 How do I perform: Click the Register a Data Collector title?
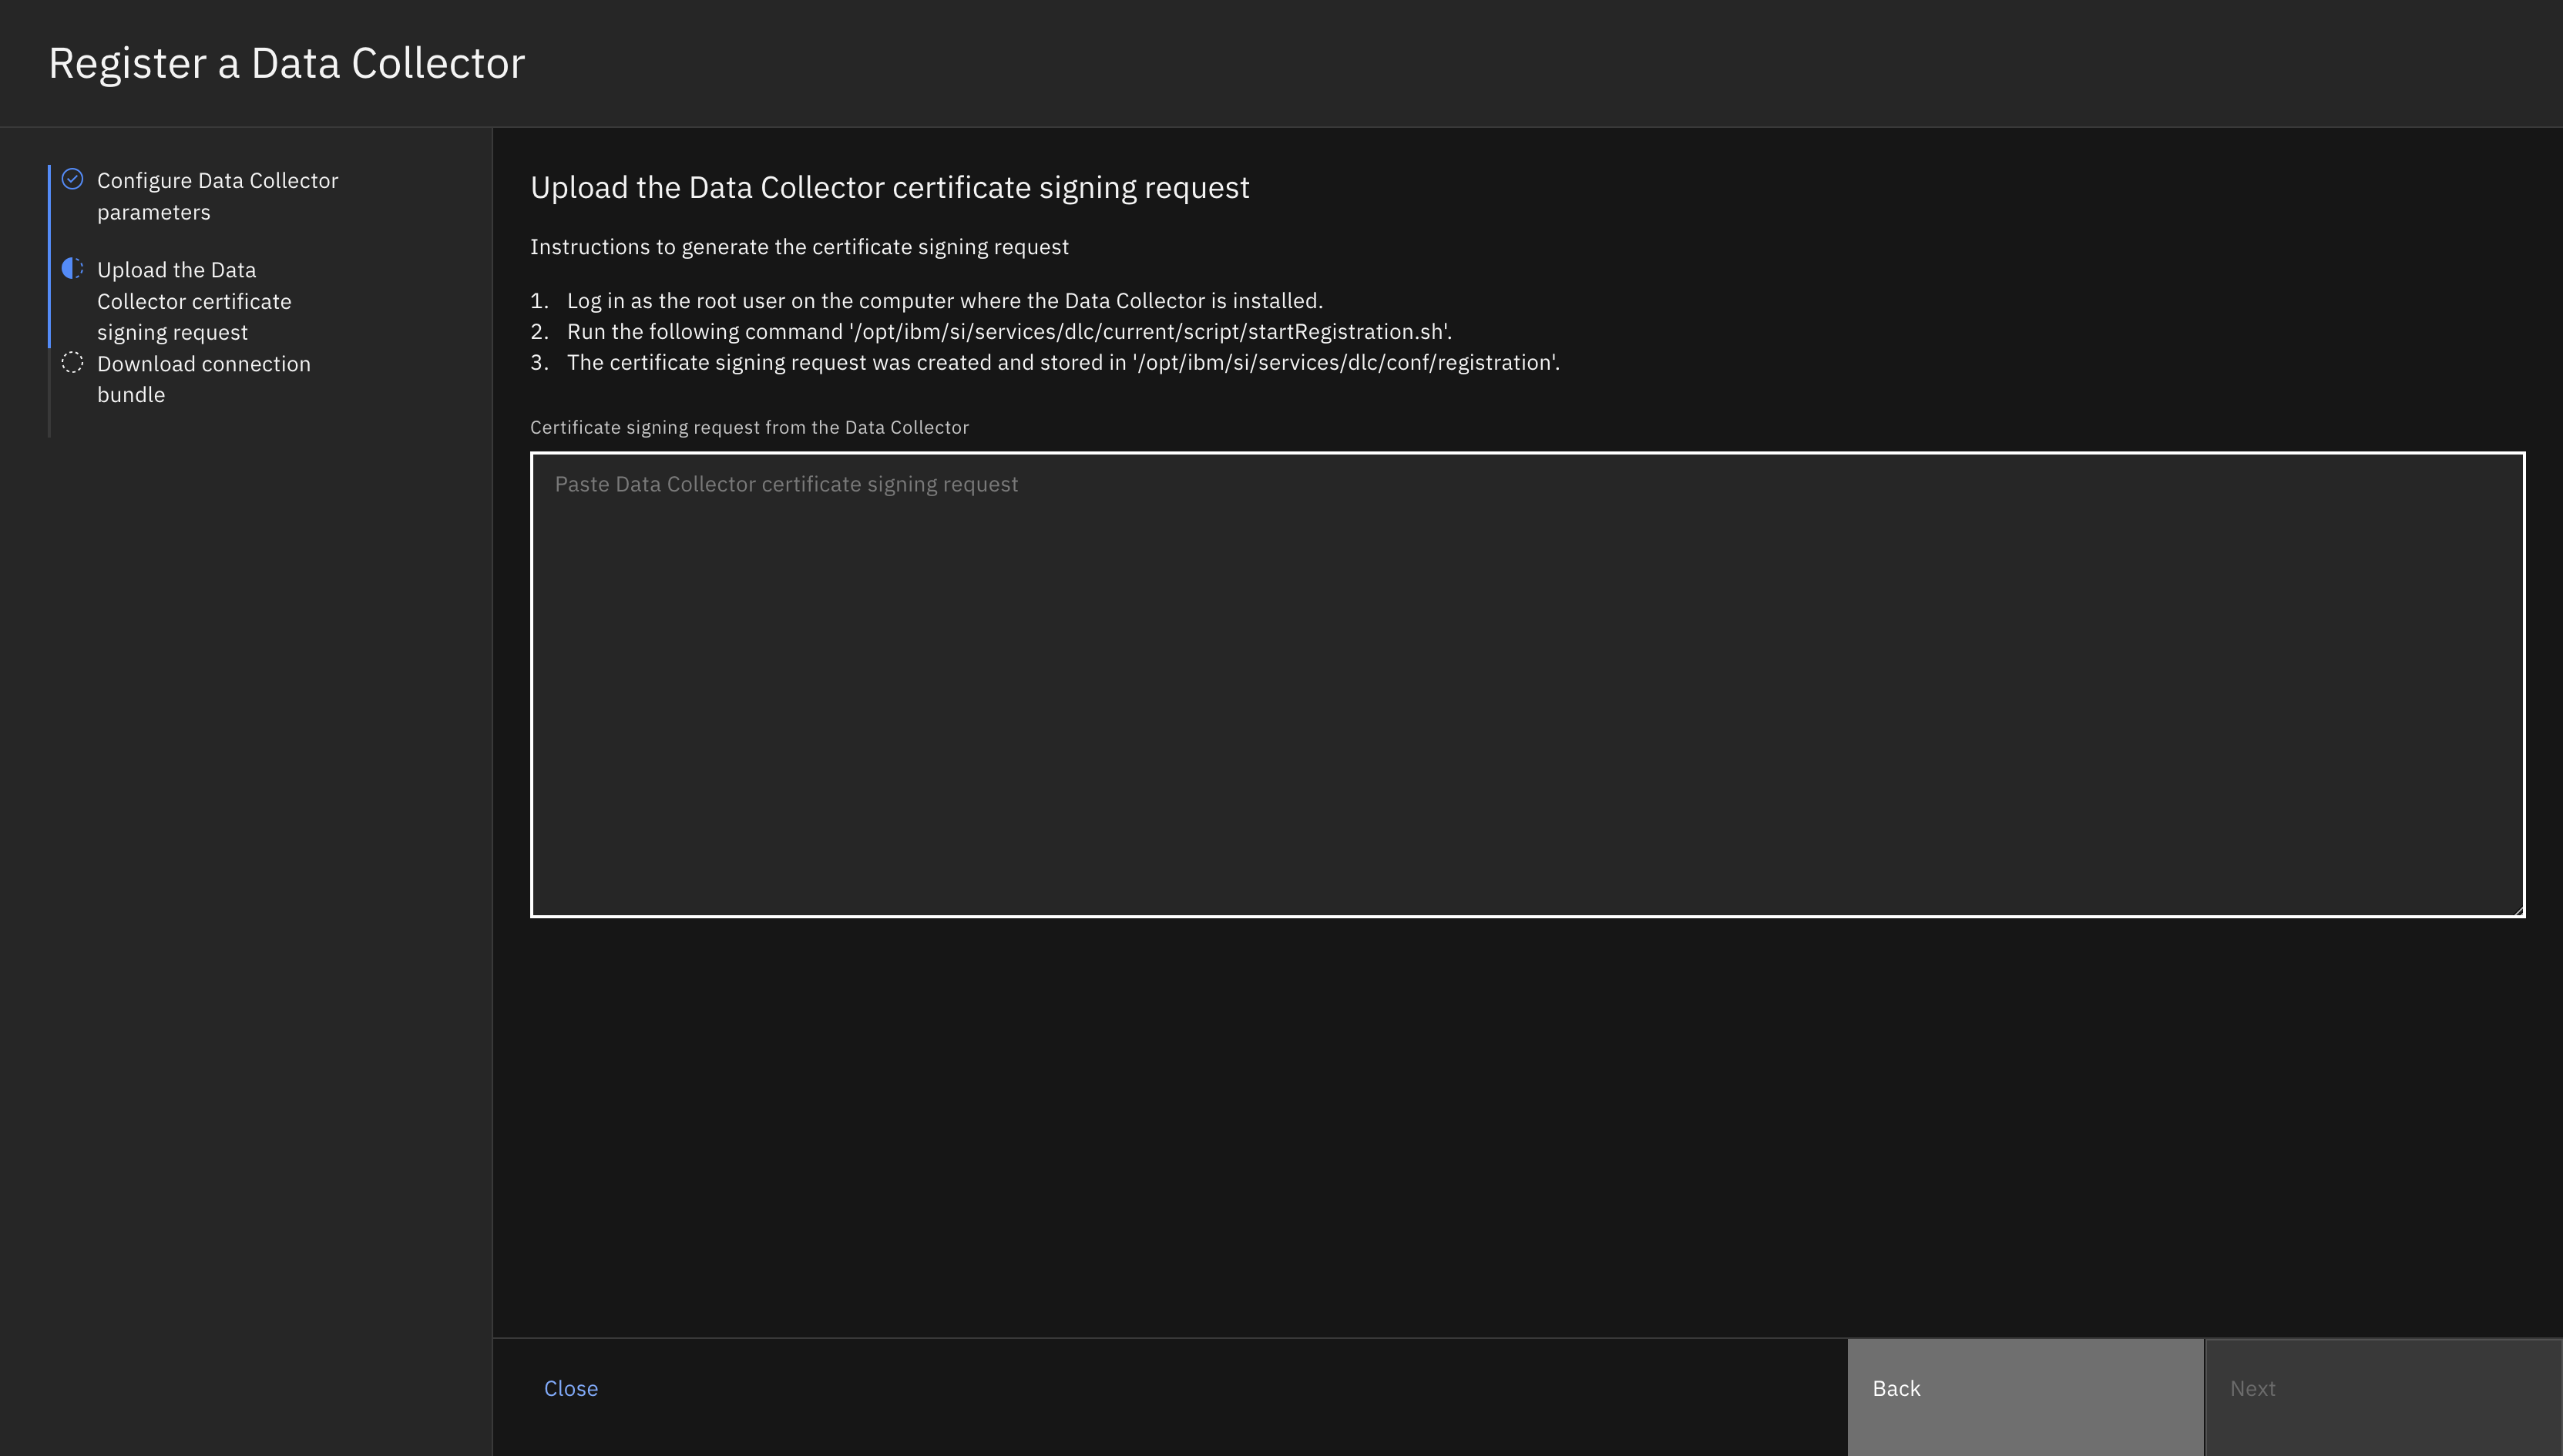click(287, 63)
